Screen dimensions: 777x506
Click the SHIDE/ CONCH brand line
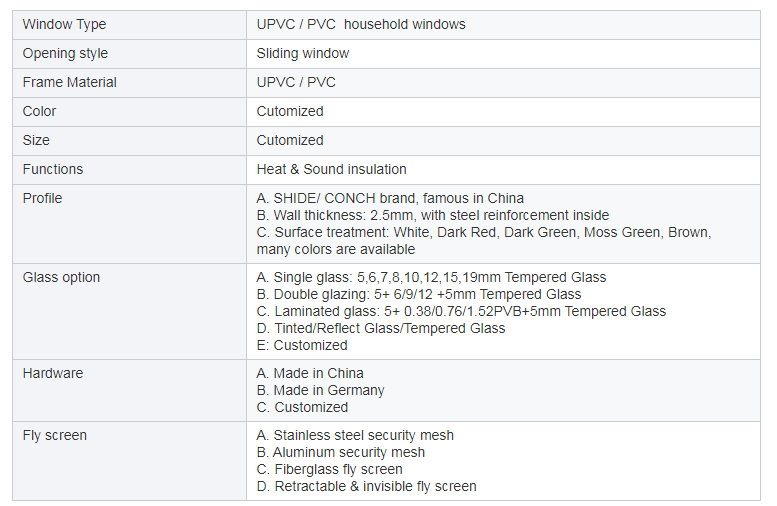pyautogui.click(x=390, y=198)
